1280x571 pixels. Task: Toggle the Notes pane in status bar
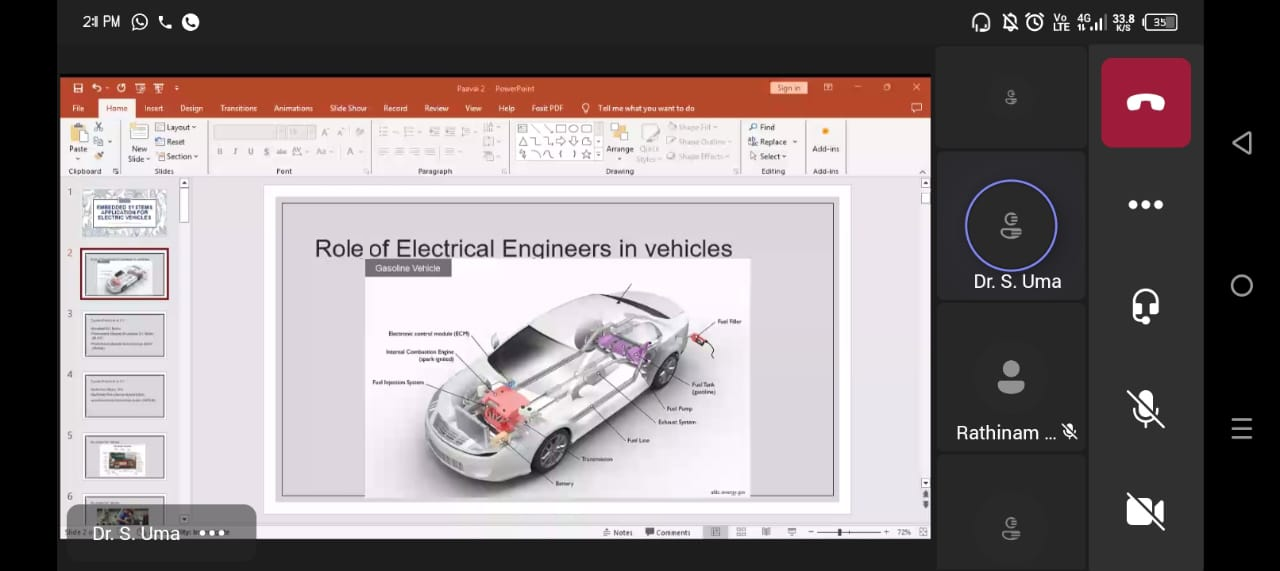click(x=617, y=532)
